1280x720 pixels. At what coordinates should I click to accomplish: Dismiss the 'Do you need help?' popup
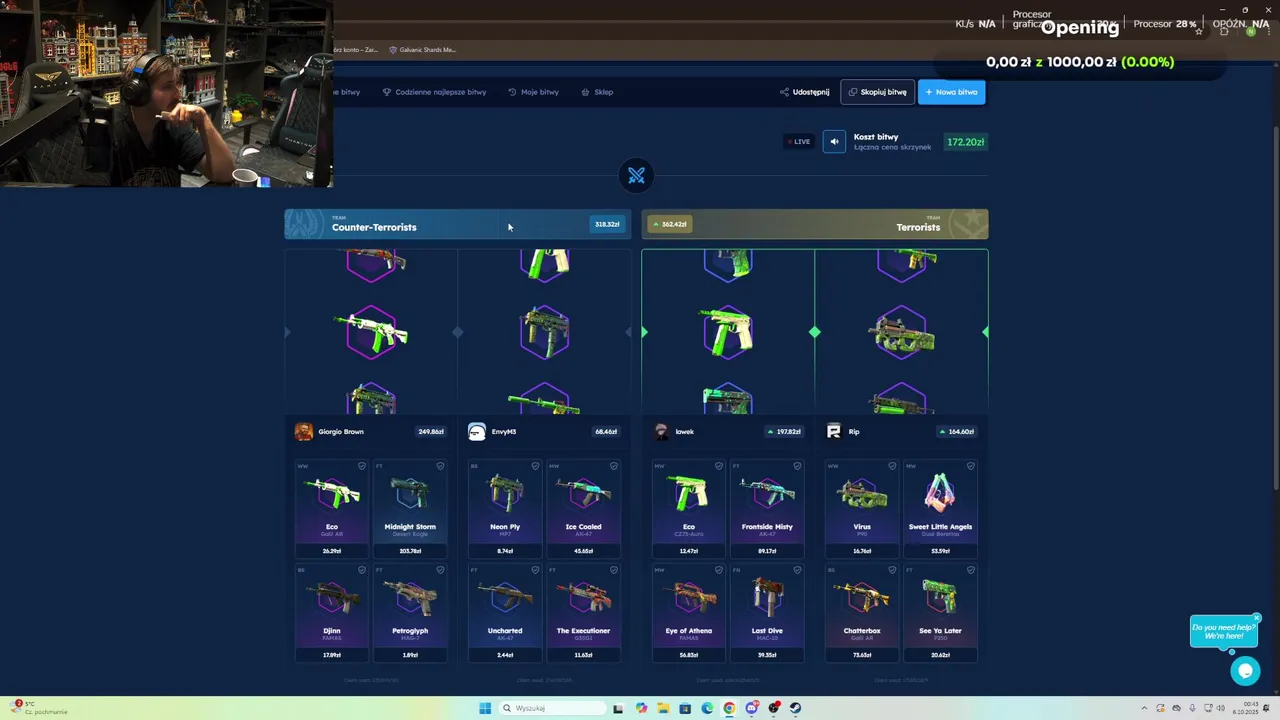[x=1257, y=617]
